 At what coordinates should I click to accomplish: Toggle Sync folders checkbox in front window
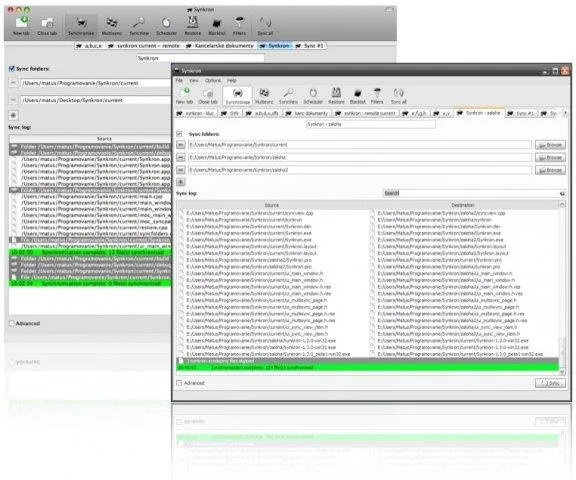coord(179,134)
